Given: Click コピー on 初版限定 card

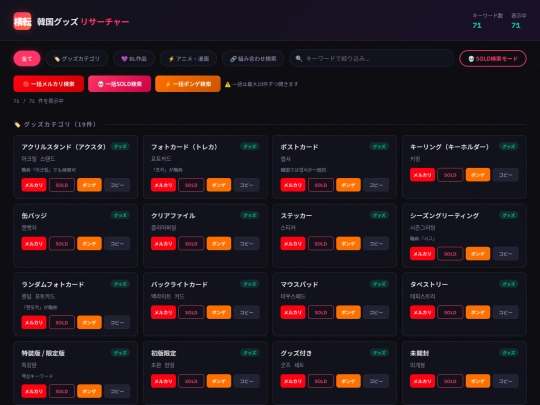Looking at the screenshot, I should [x=247, y=381].
